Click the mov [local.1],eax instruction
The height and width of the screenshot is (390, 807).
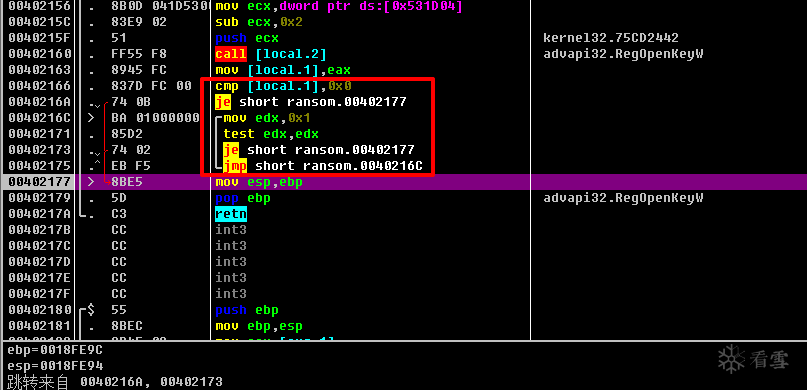283,70
